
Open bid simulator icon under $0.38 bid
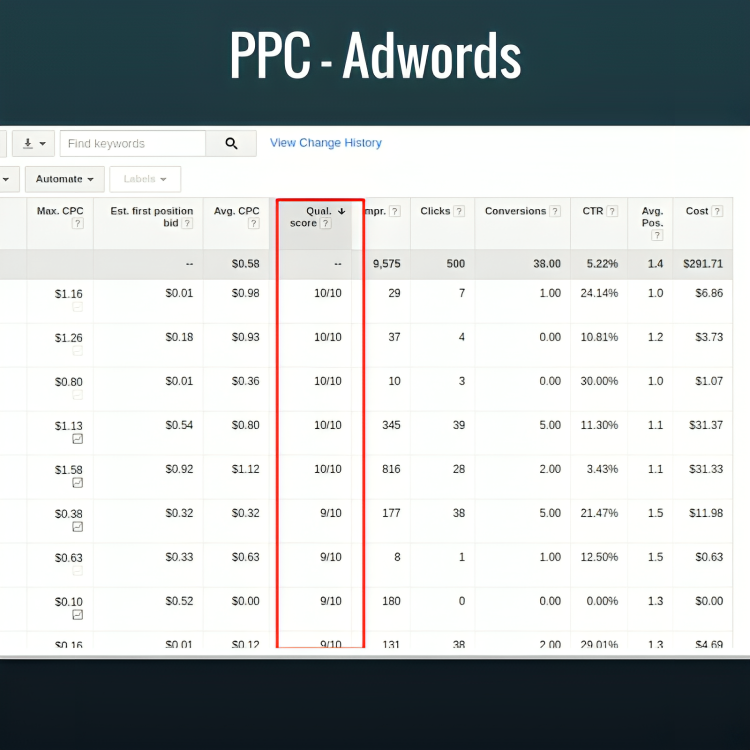tap(77, 527)
